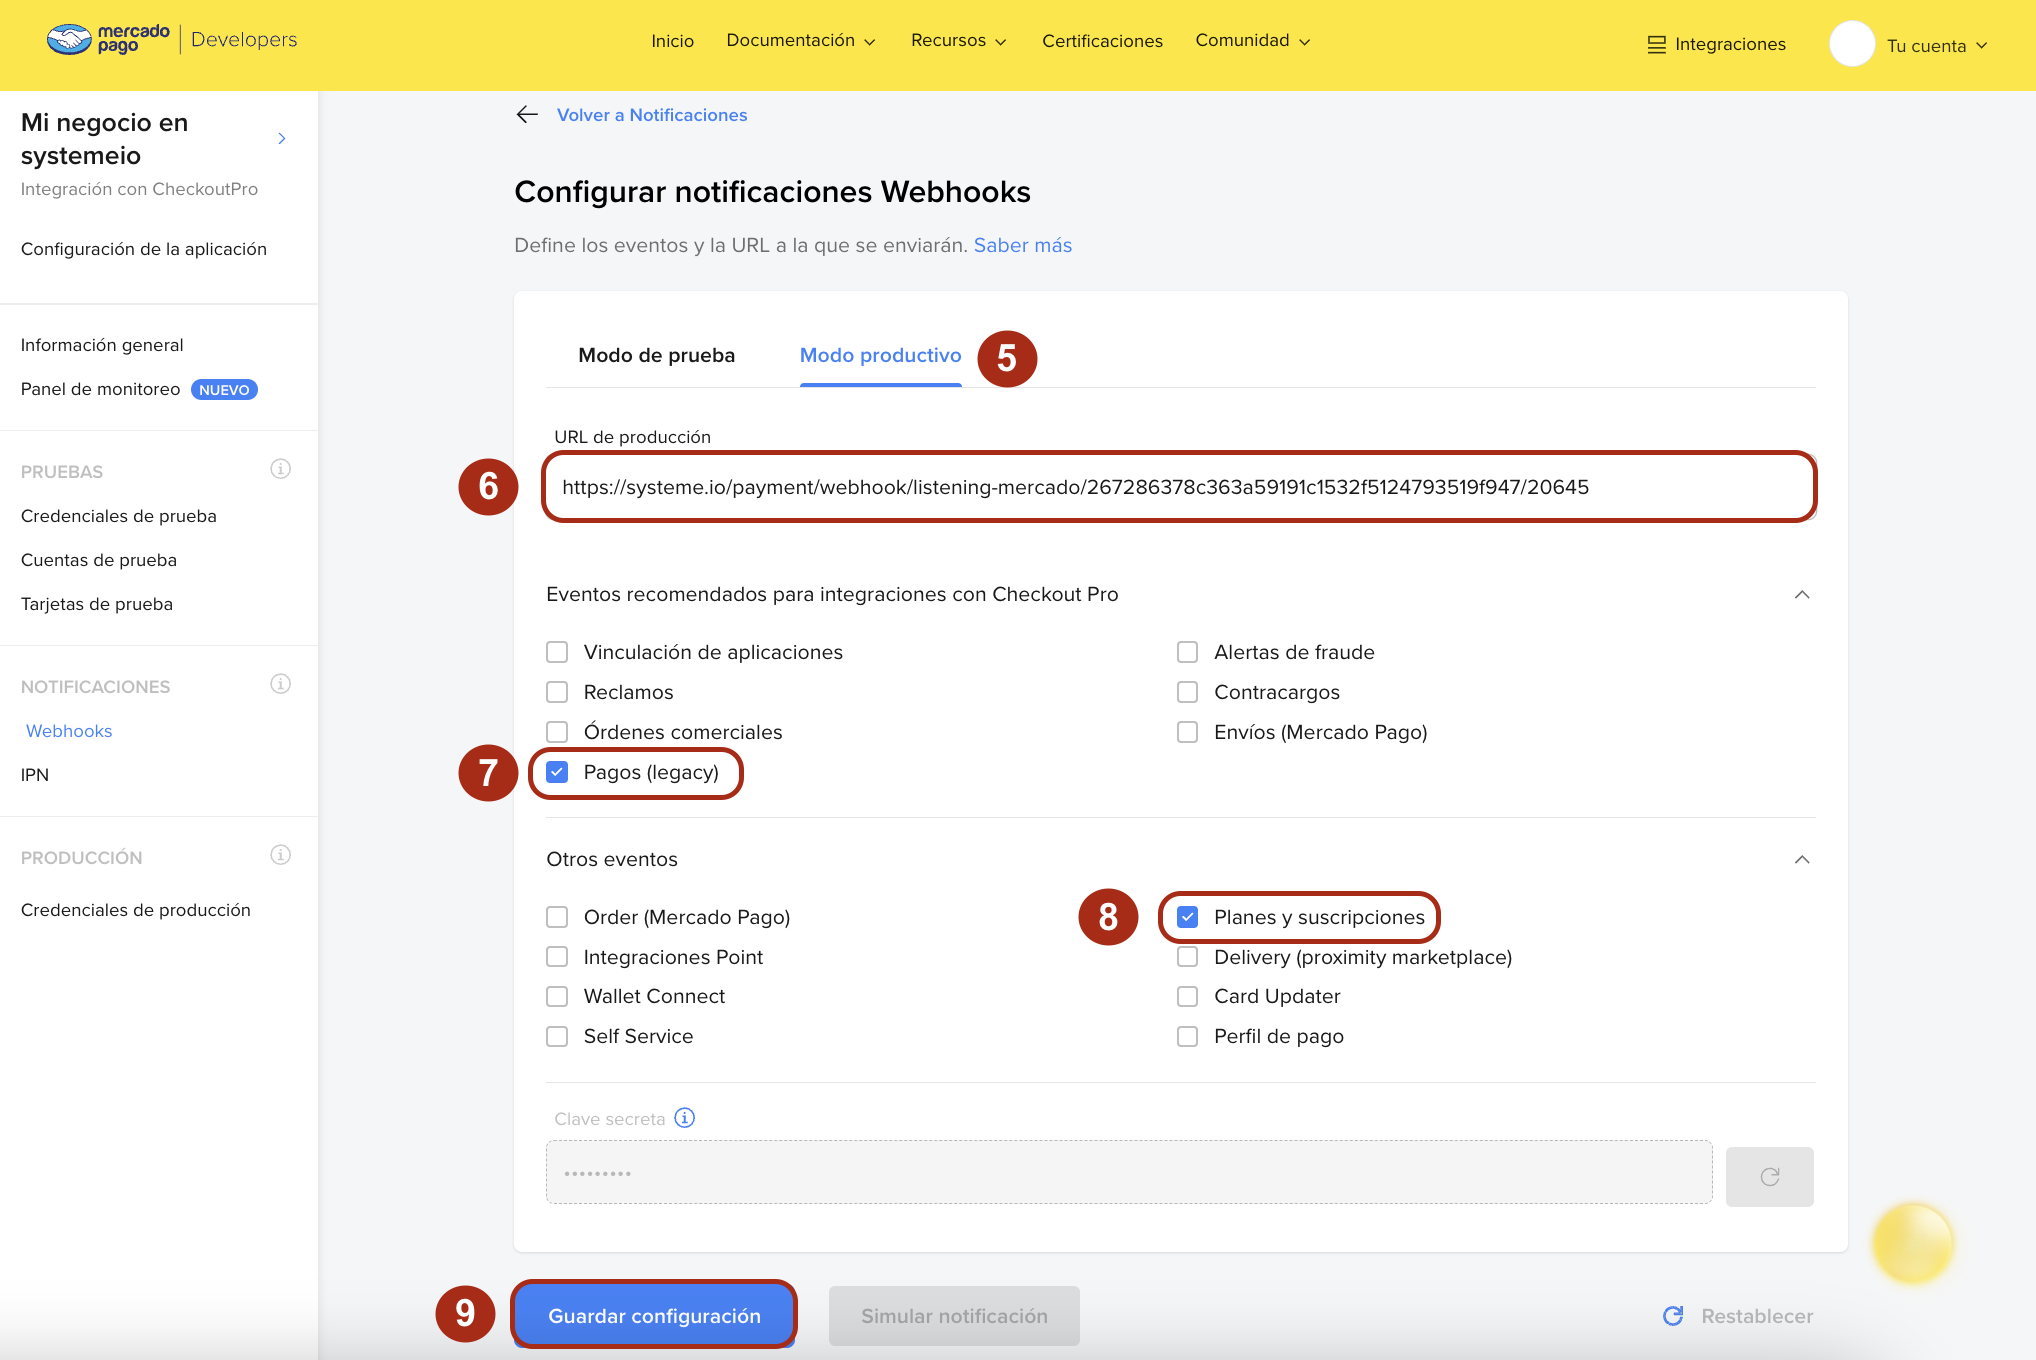The height and width of the screenshot is (1360, 2036).
Task: Open the Comunidad dropdown menu
Action: 1252,41
